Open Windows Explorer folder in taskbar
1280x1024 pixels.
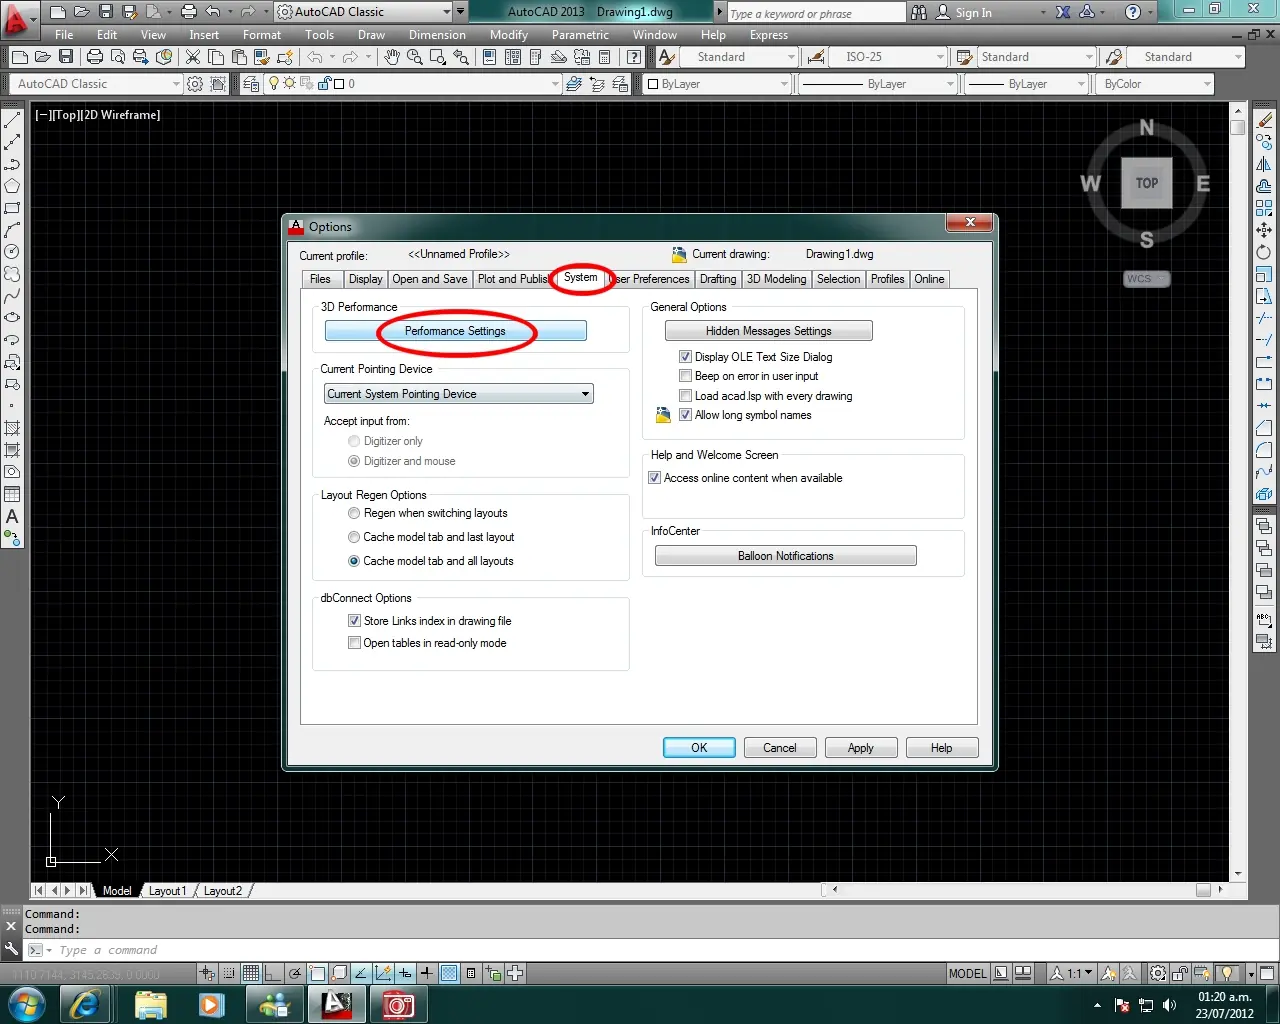pos(150,1004)
